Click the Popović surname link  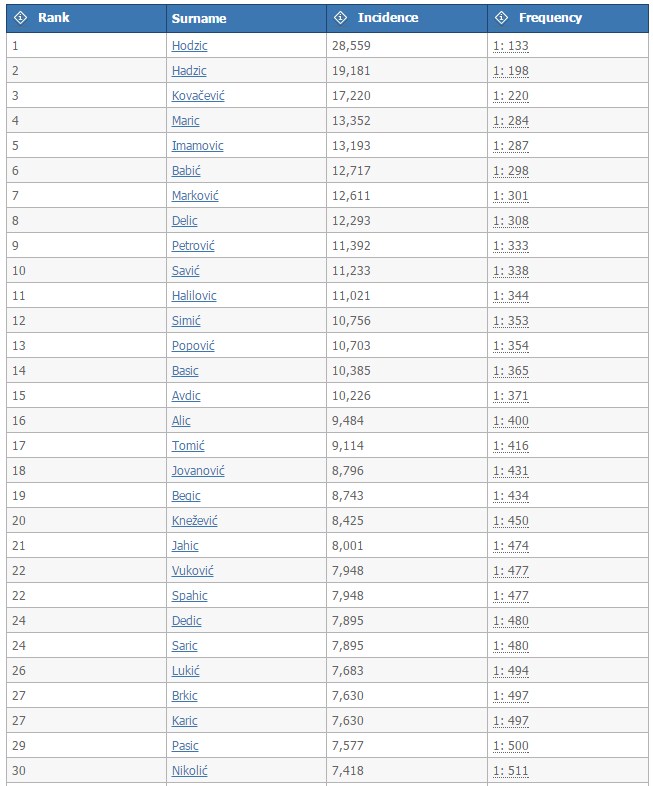click(193, 346)
